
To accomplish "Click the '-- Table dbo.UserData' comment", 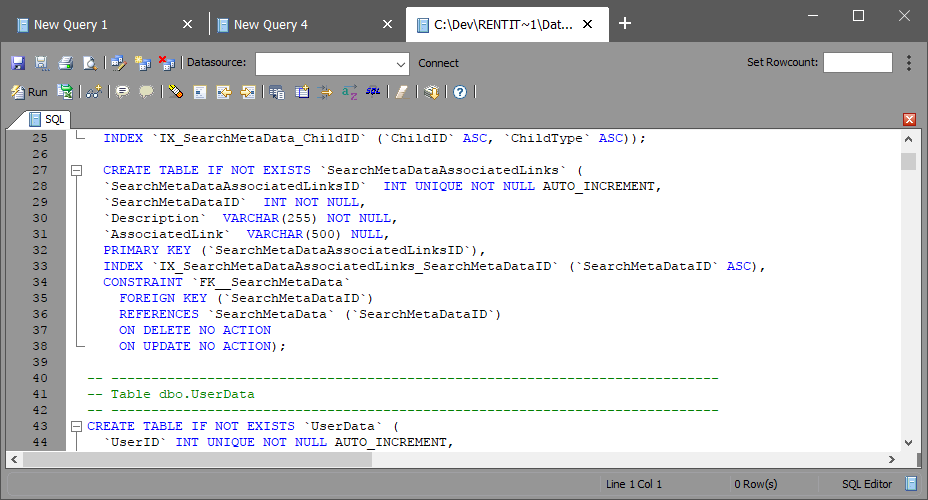I will click(x=171, y=394).
